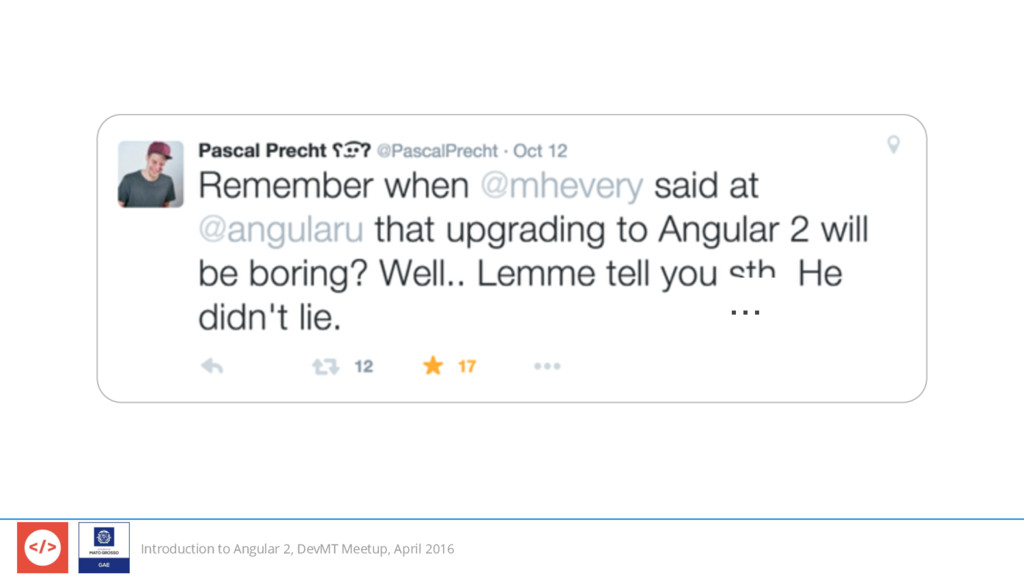This screenshot has height=576, width=1024.
Task: Click the Pascal Precht display name
Action: (262, 151)
